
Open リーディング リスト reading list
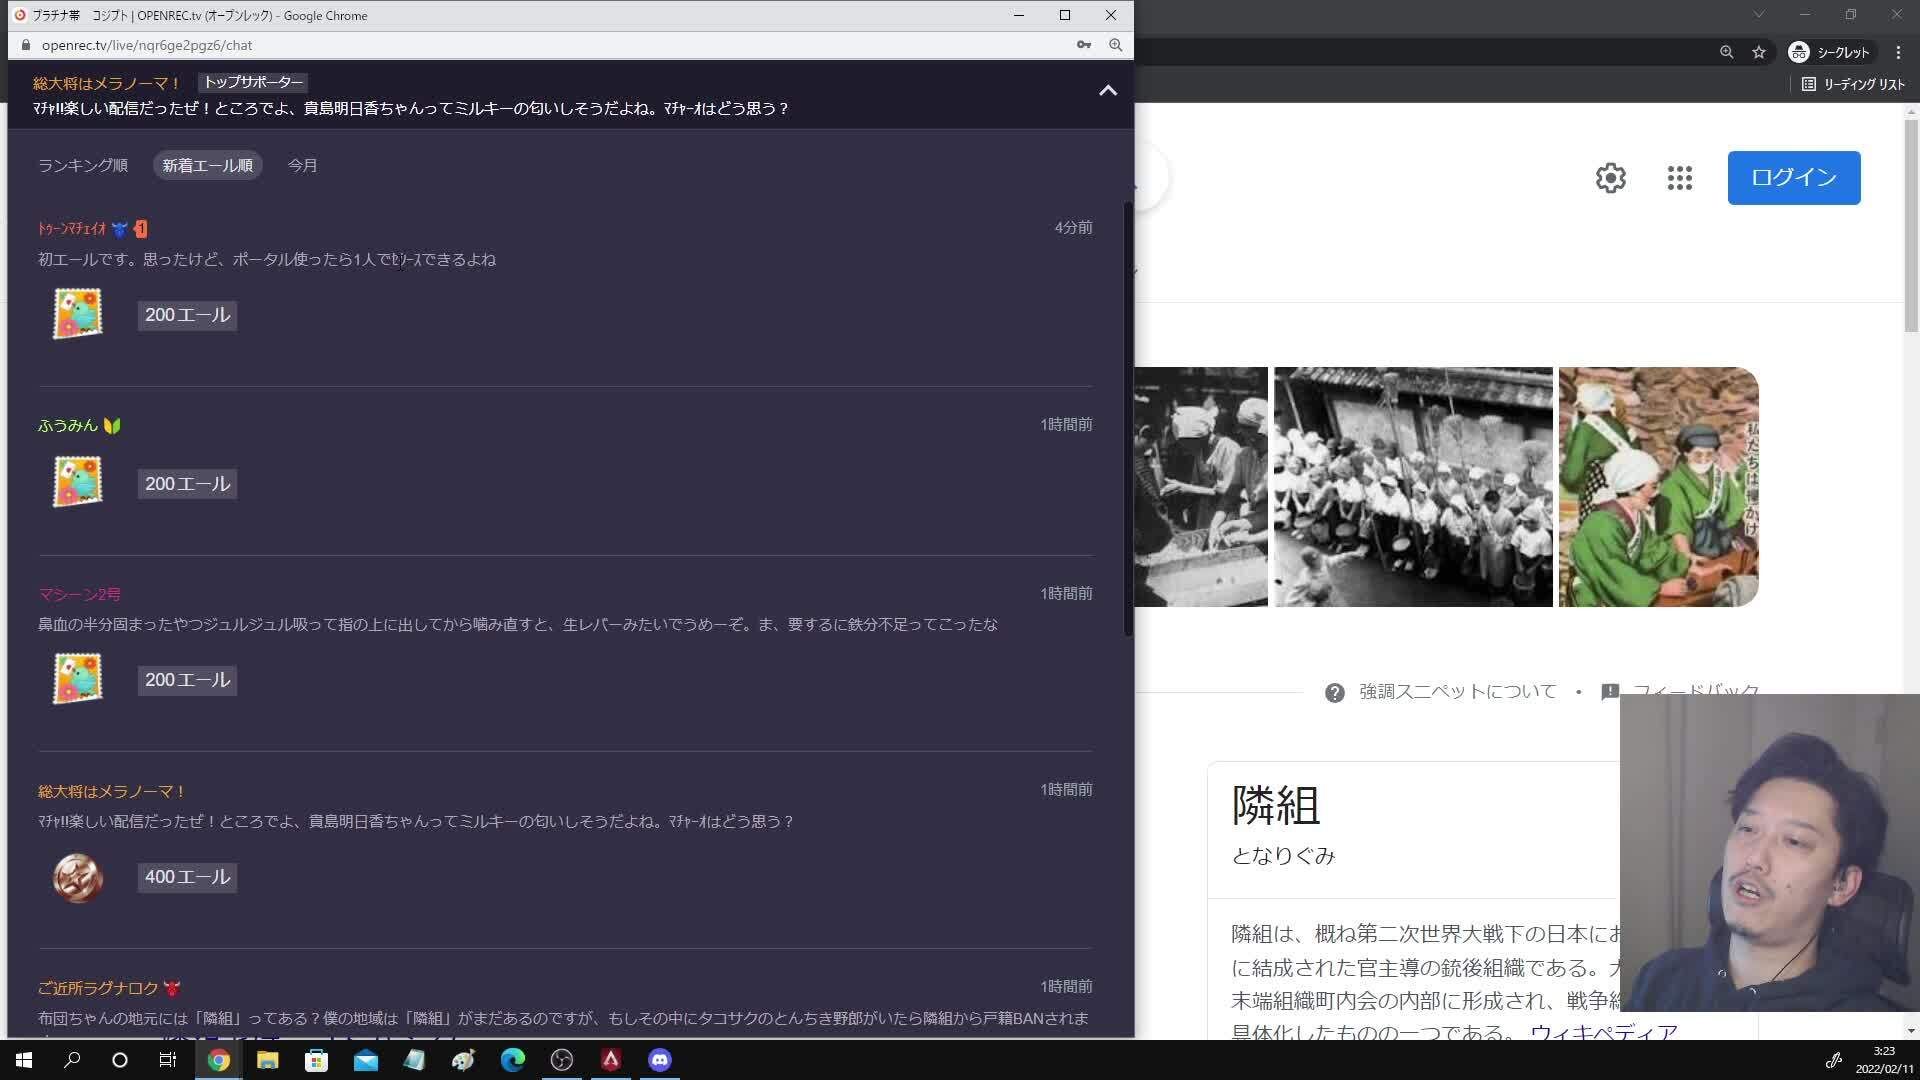tap(1854, 85)
